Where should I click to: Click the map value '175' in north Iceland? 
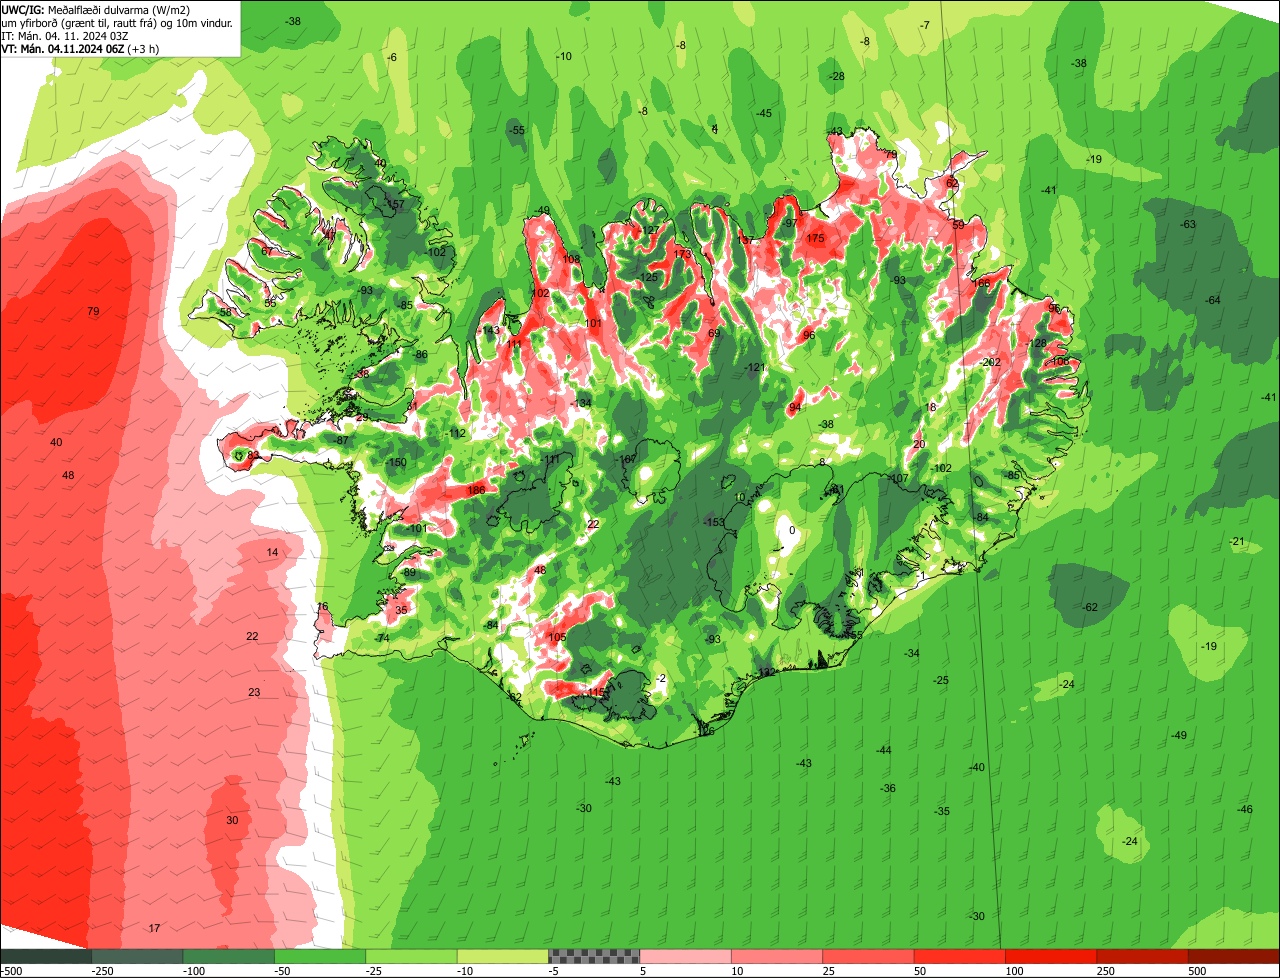tap(815, 238)
